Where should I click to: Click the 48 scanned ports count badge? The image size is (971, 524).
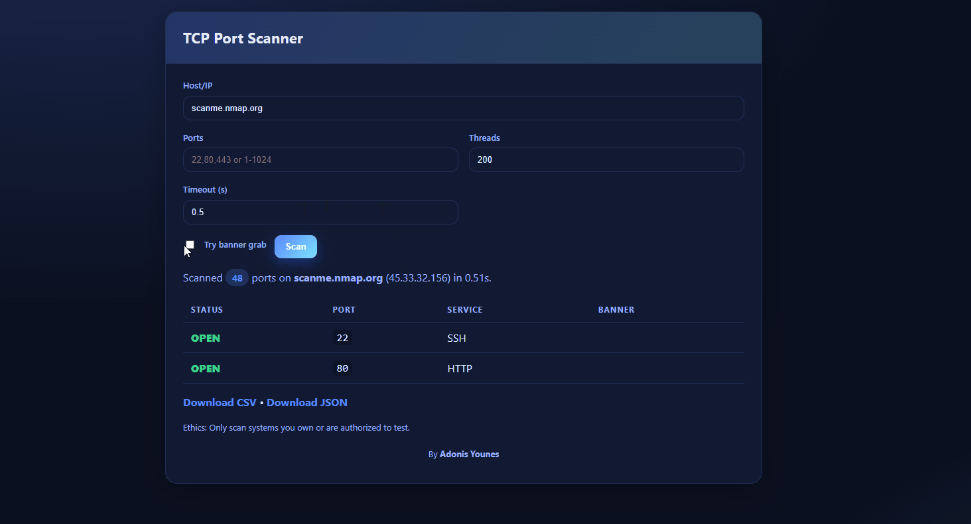pyautogui.click(x=237, y=278)
